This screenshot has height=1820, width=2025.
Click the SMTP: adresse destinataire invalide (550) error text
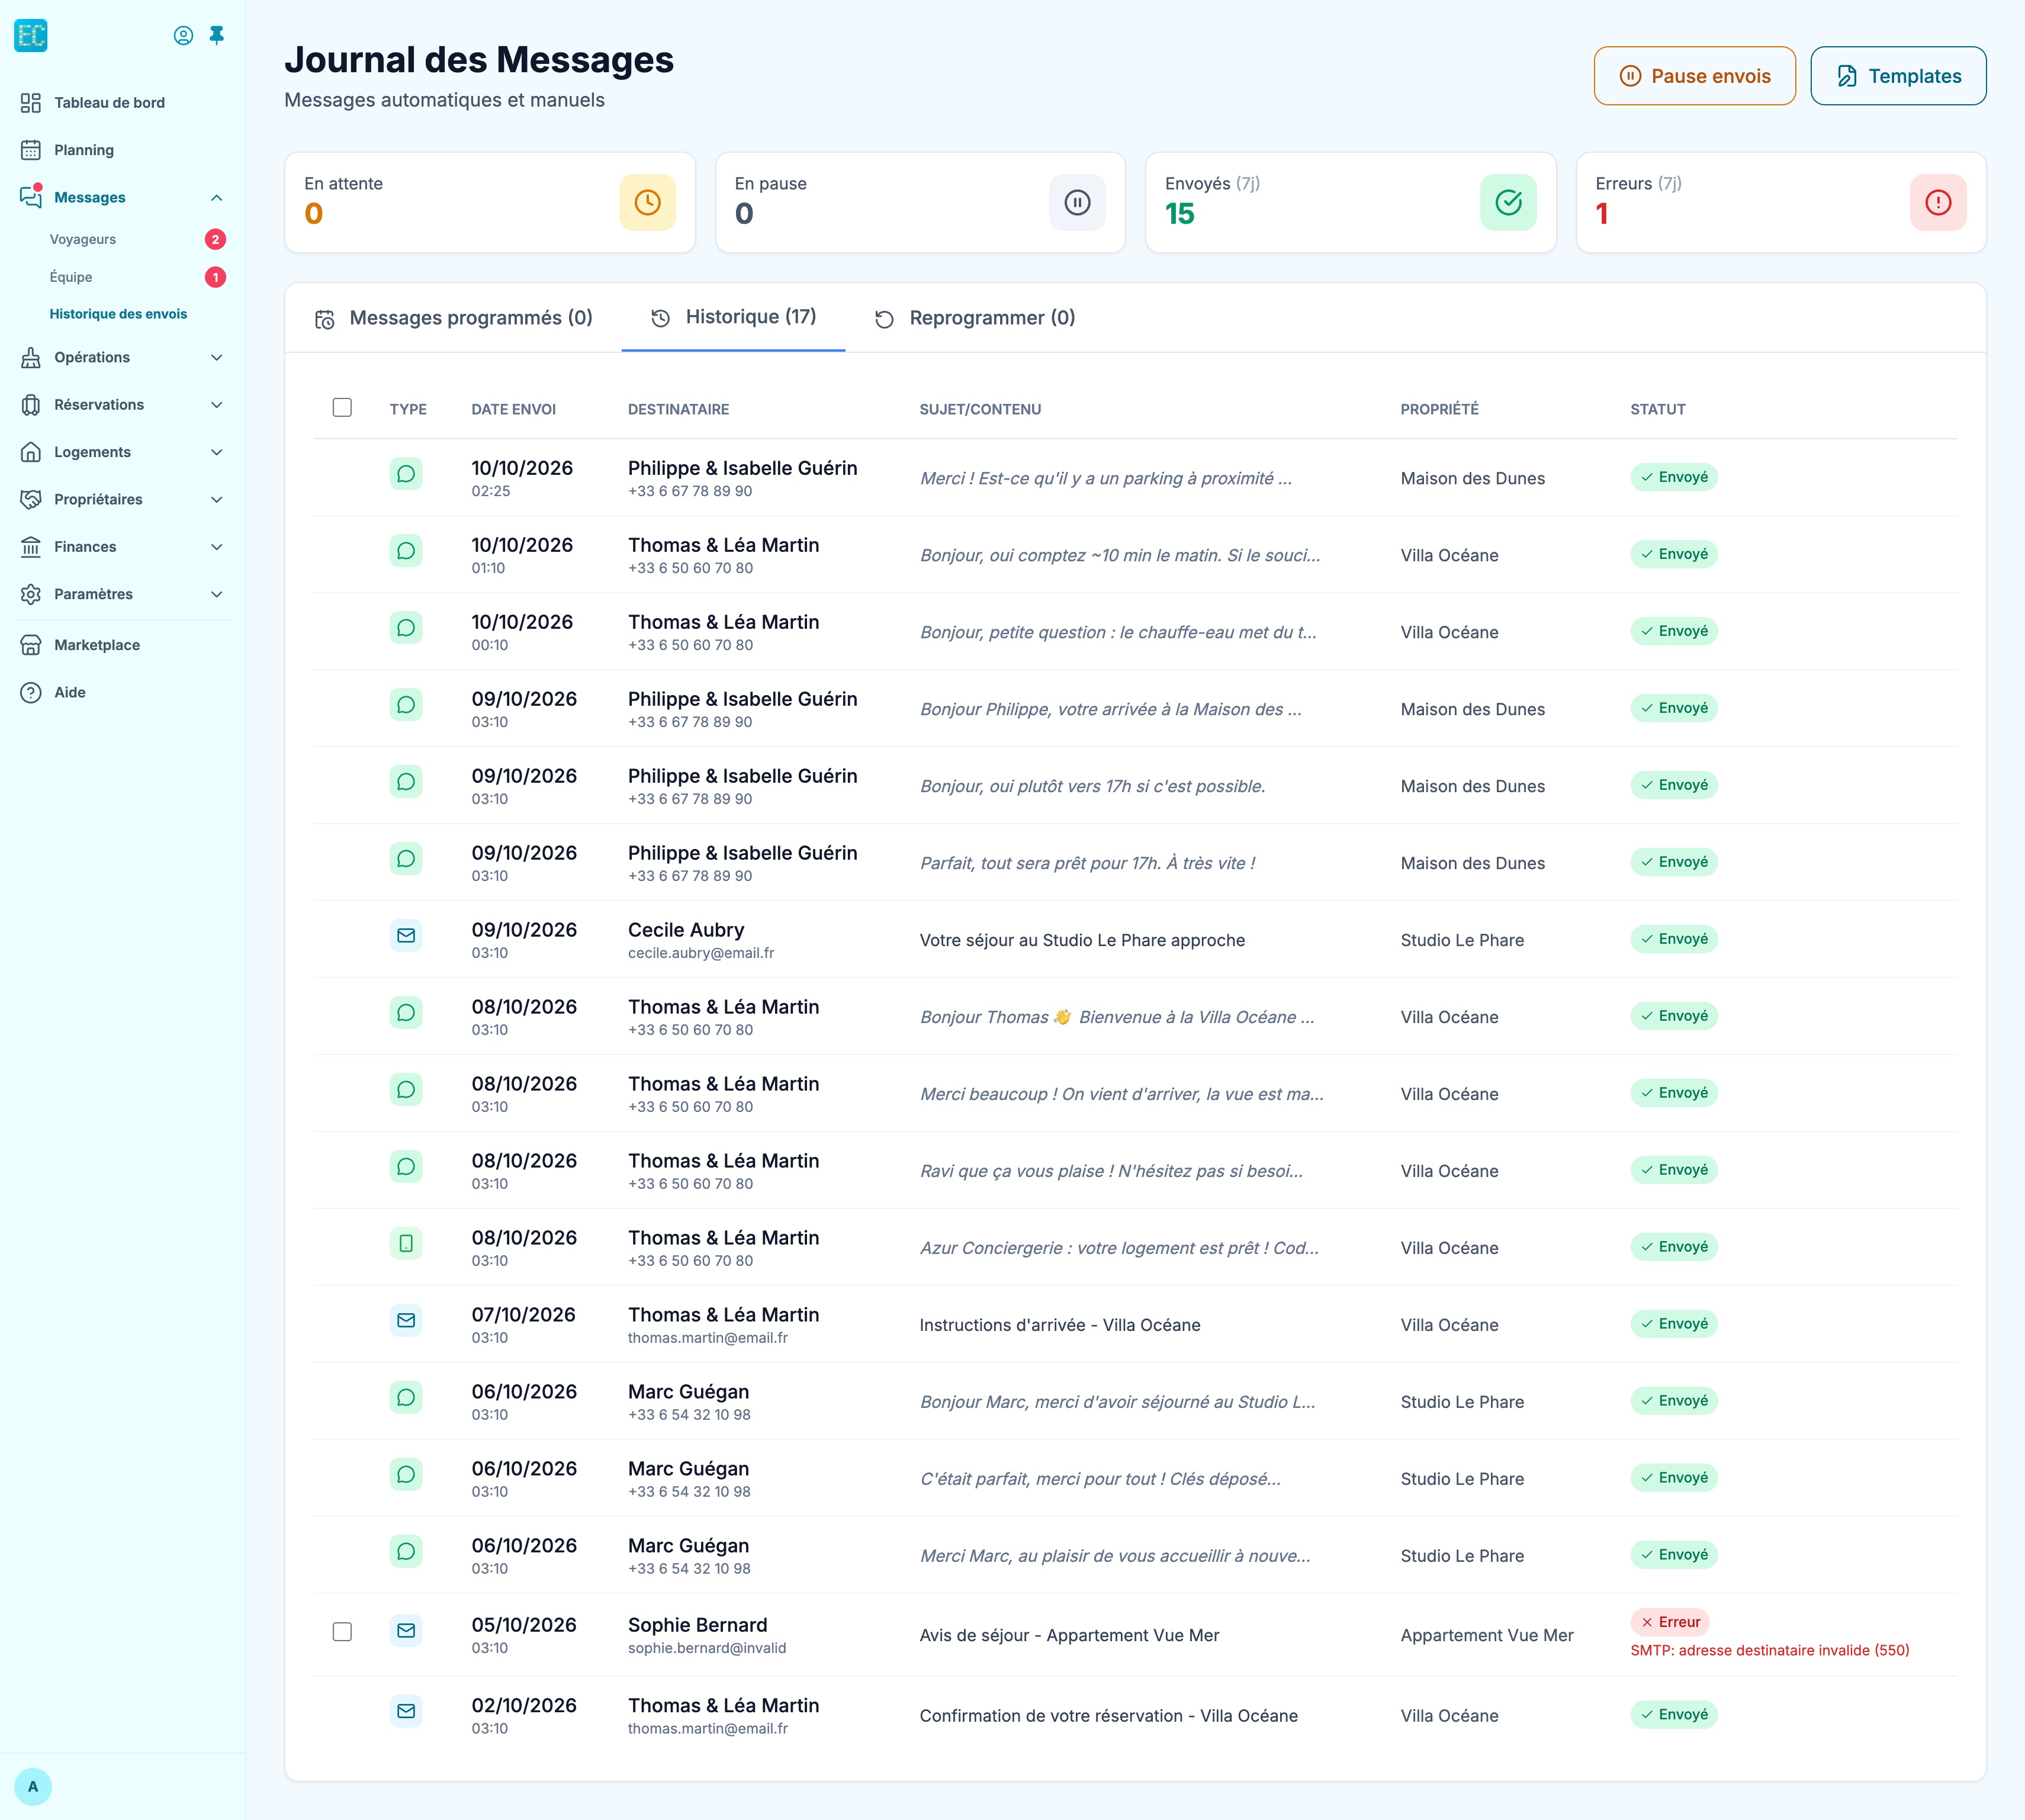coord(1770,1650)
